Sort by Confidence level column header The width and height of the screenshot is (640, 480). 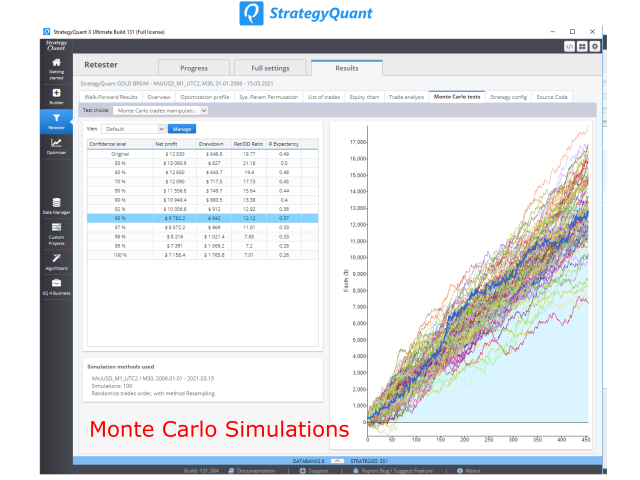click(x=120, y=144)
